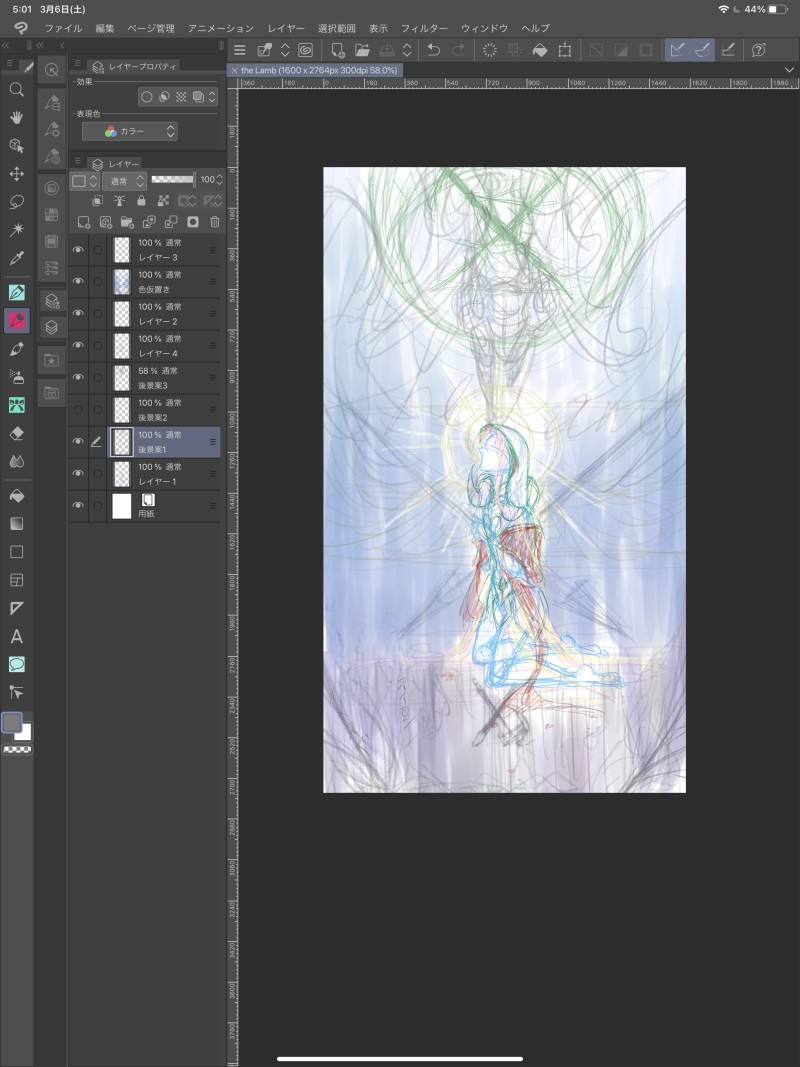Hide レイヤー 4 layer visibility

pos(78,345)
